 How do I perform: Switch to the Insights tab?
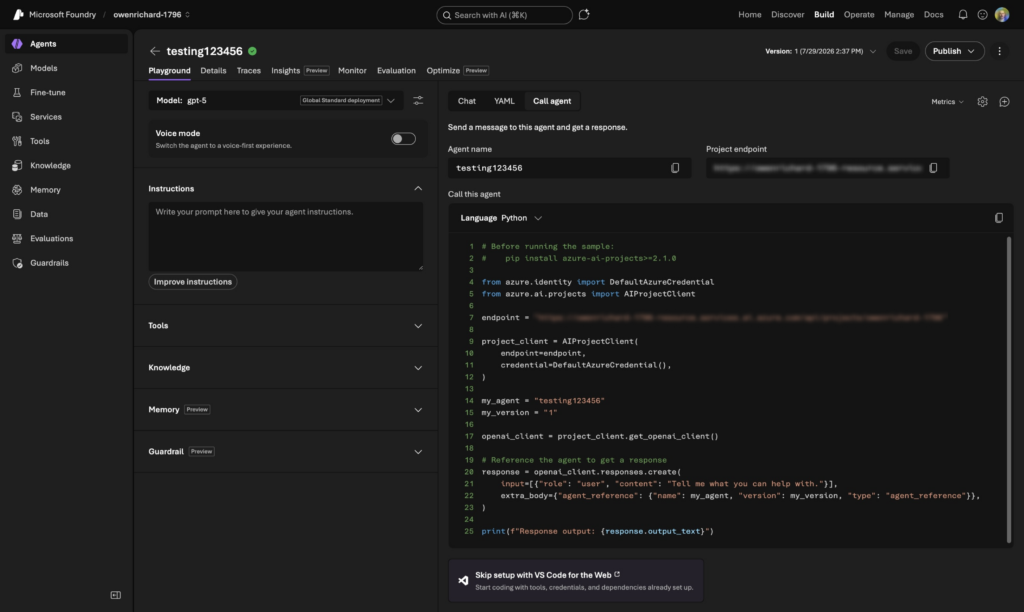click(x=285, y=71)
